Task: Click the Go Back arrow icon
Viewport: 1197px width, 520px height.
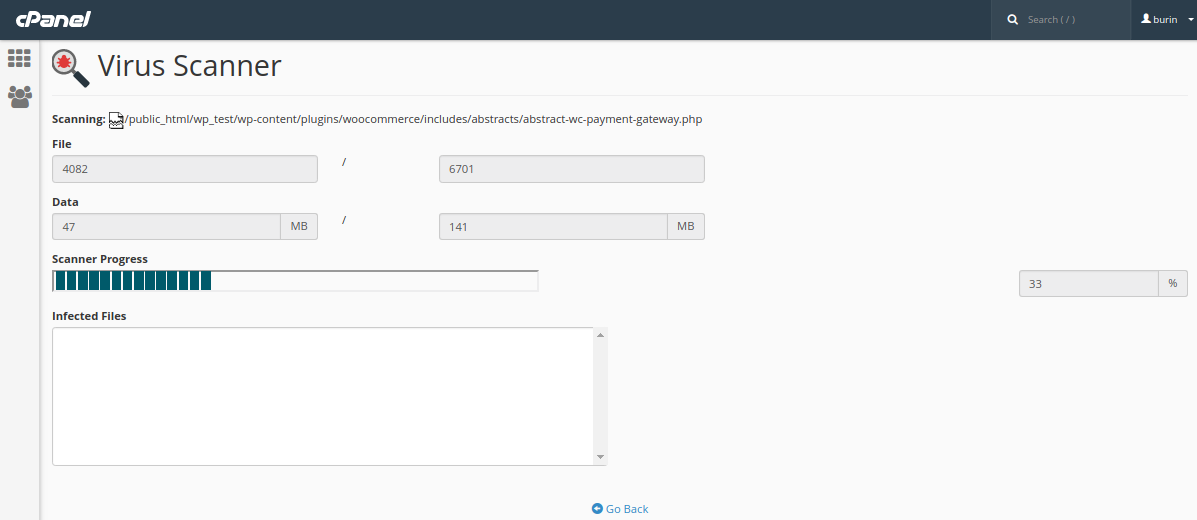Action: click(x=597, y=509)
